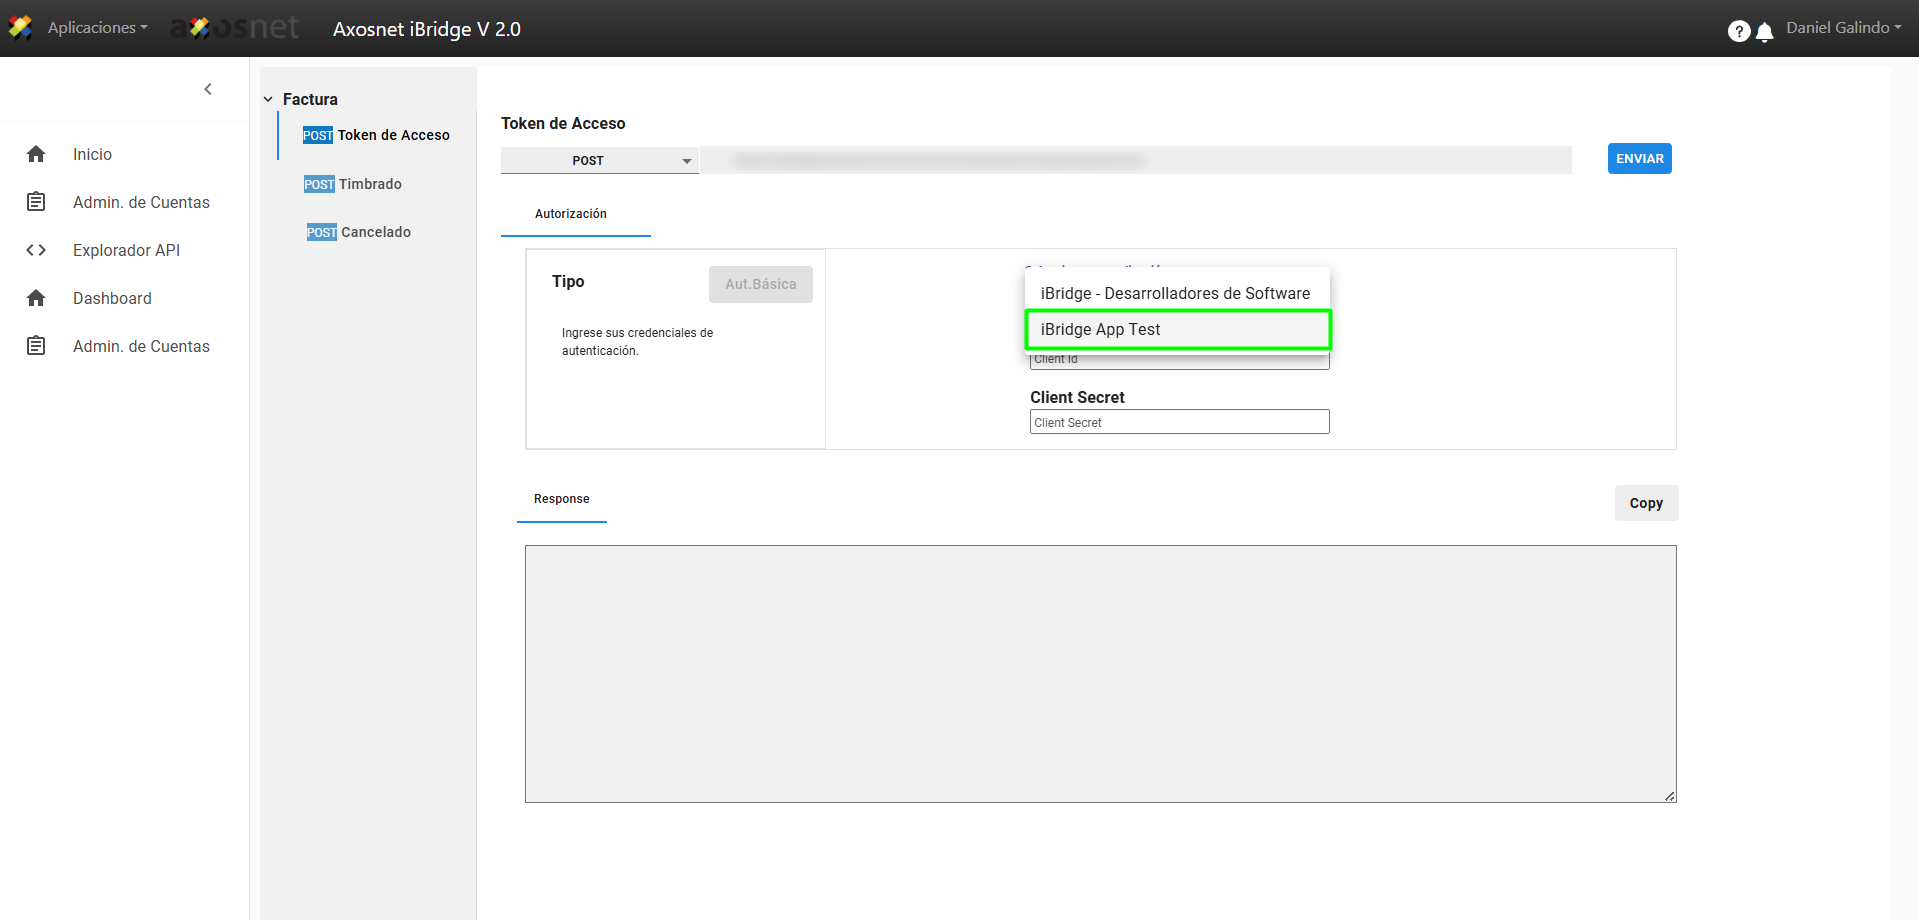Select iBridge - Desarrolladores de Software option
This screenshot has width=1919, height=920.
[x=1175, y=293]
